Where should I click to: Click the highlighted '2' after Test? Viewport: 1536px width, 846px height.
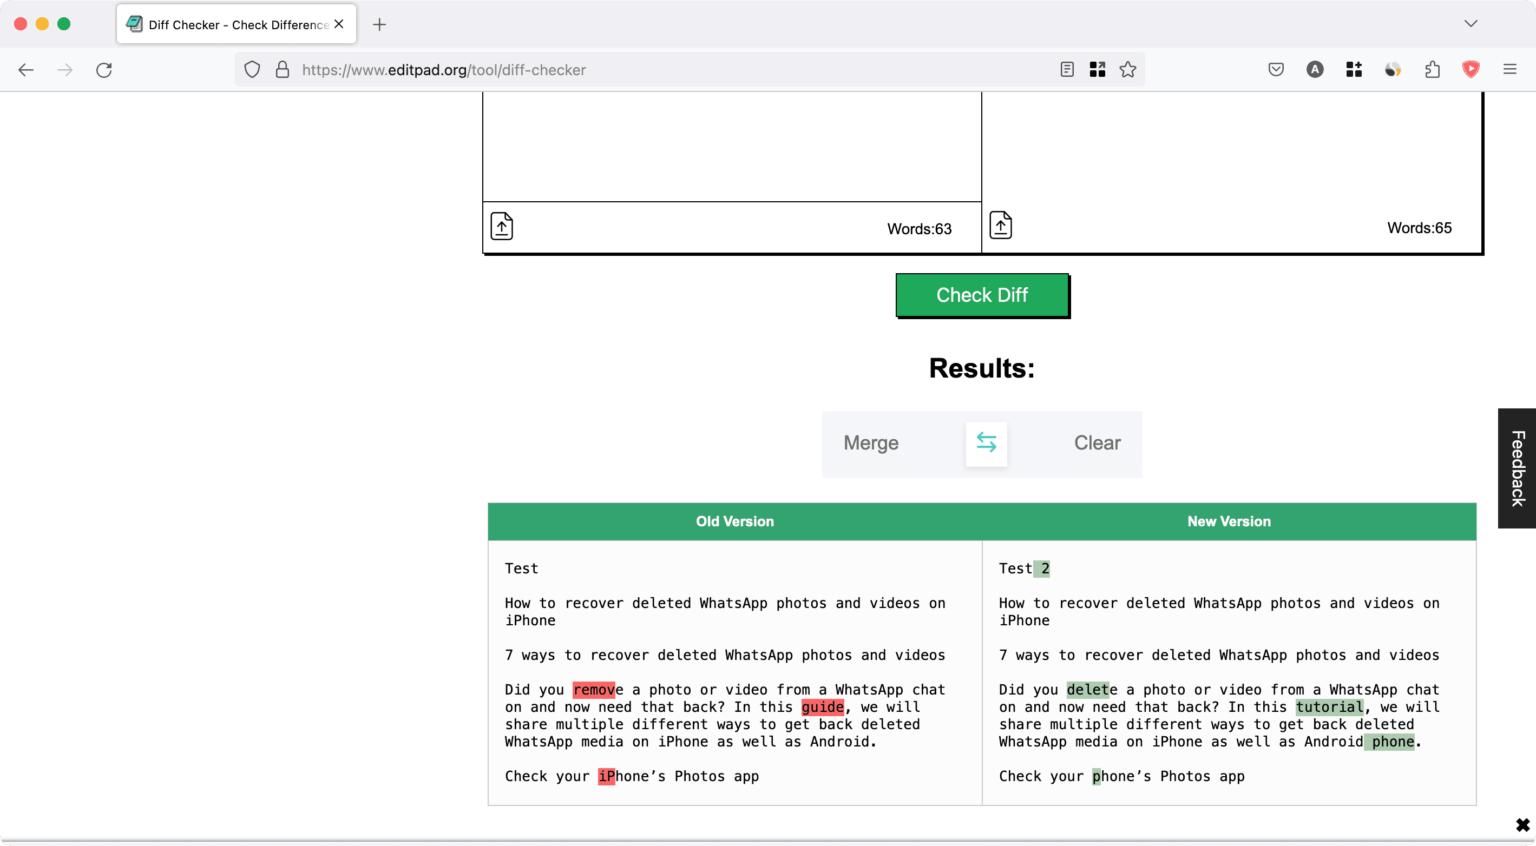click(1041, 569)
